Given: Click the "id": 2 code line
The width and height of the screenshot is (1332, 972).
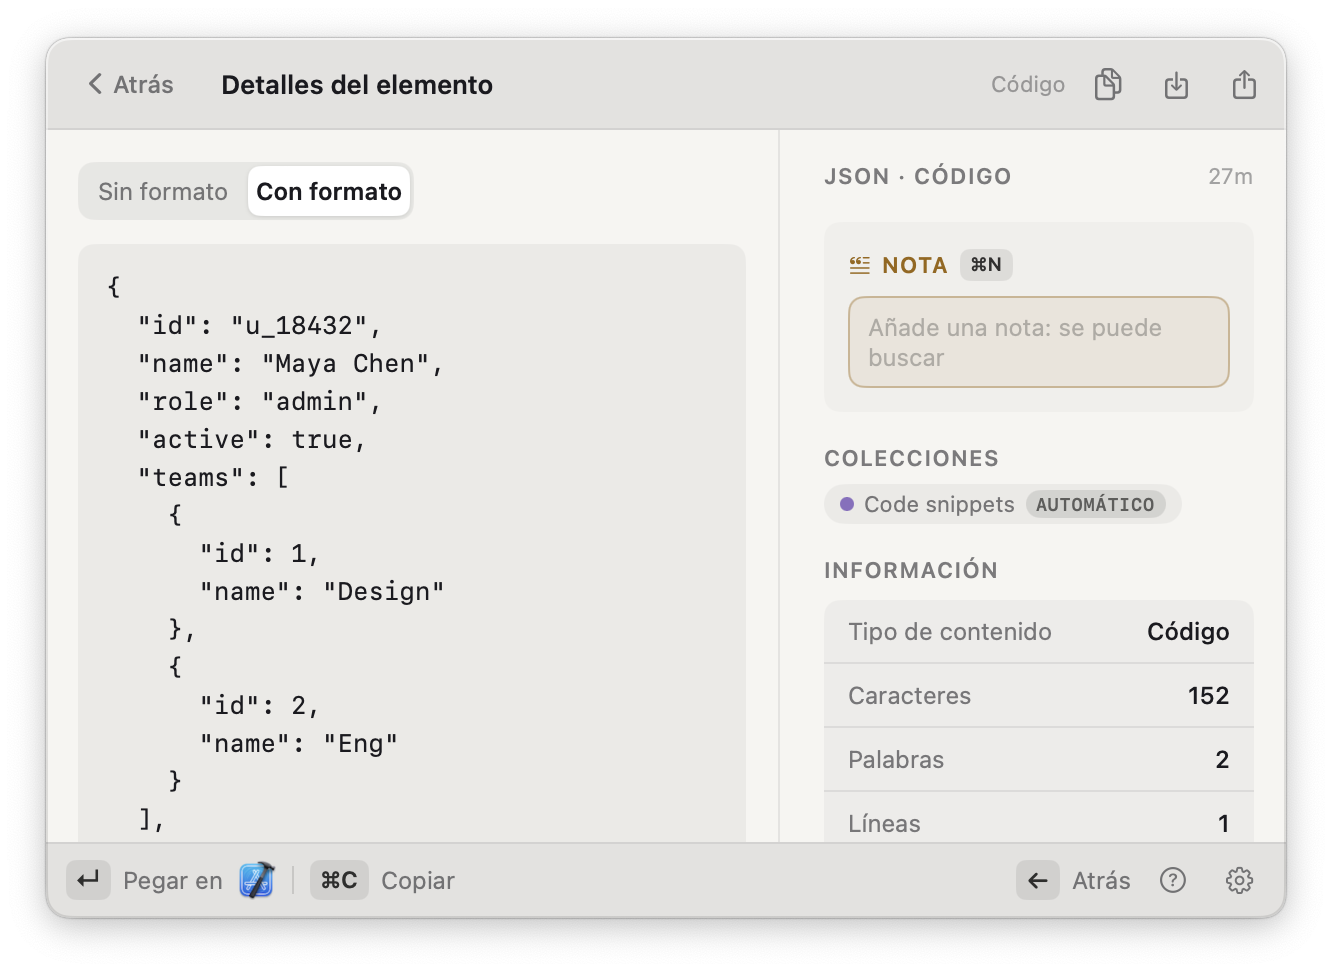Looking at the screenshot, I should pyautogui.click(x=260, y=706).
